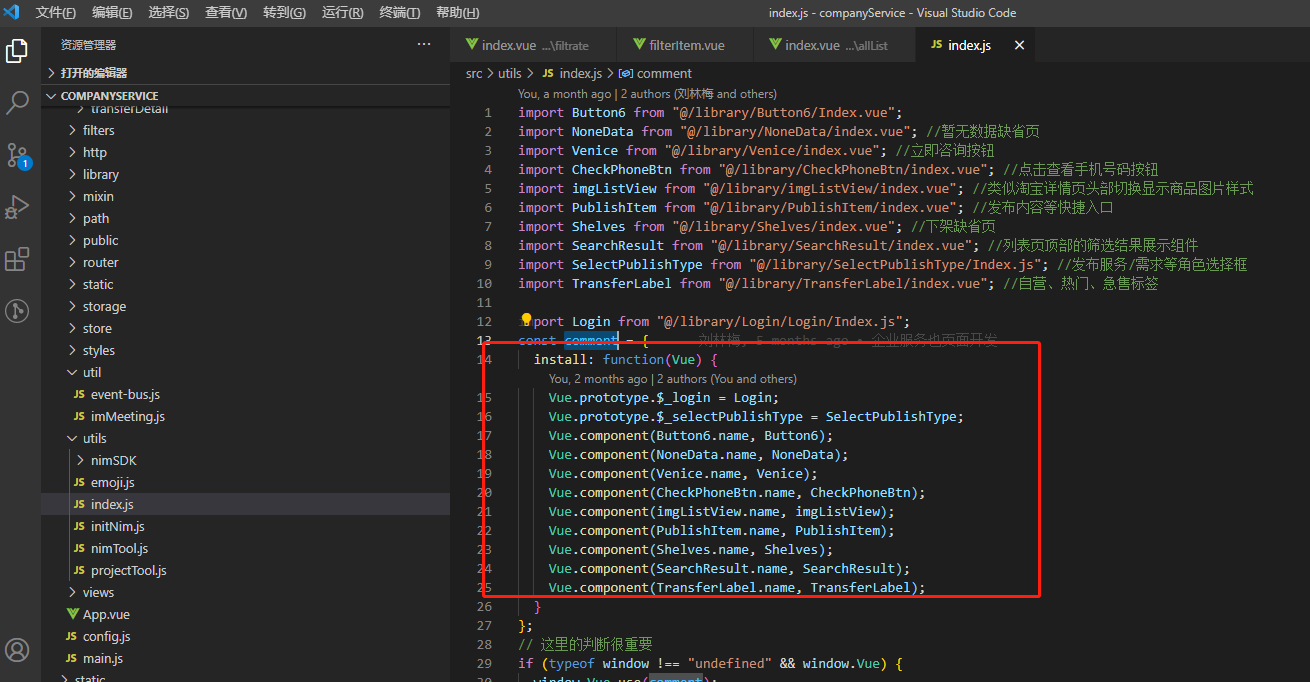Close the index.js editor tab

pos(1020,45)
